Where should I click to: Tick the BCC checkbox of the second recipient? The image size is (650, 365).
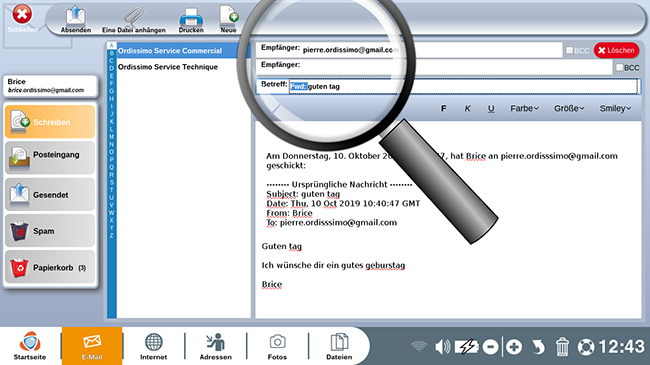pos(619,67)
